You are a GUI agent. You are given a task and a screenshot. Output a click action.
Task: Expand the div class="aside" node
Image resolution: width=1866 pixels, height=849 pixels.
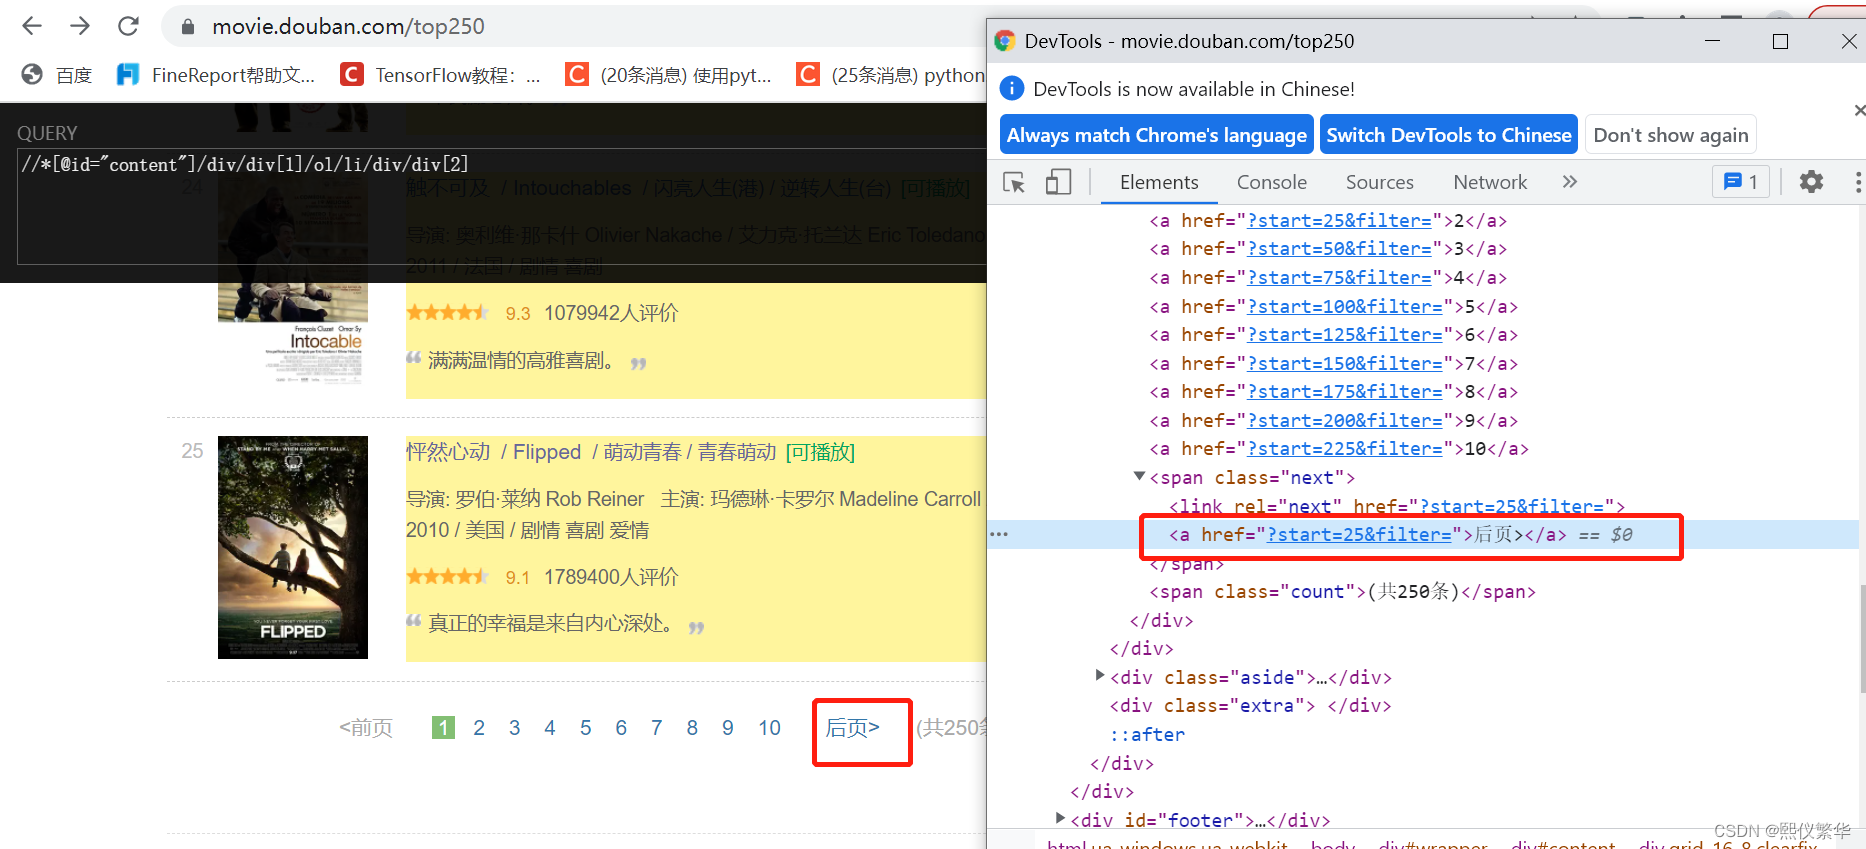pos(1099,676)
